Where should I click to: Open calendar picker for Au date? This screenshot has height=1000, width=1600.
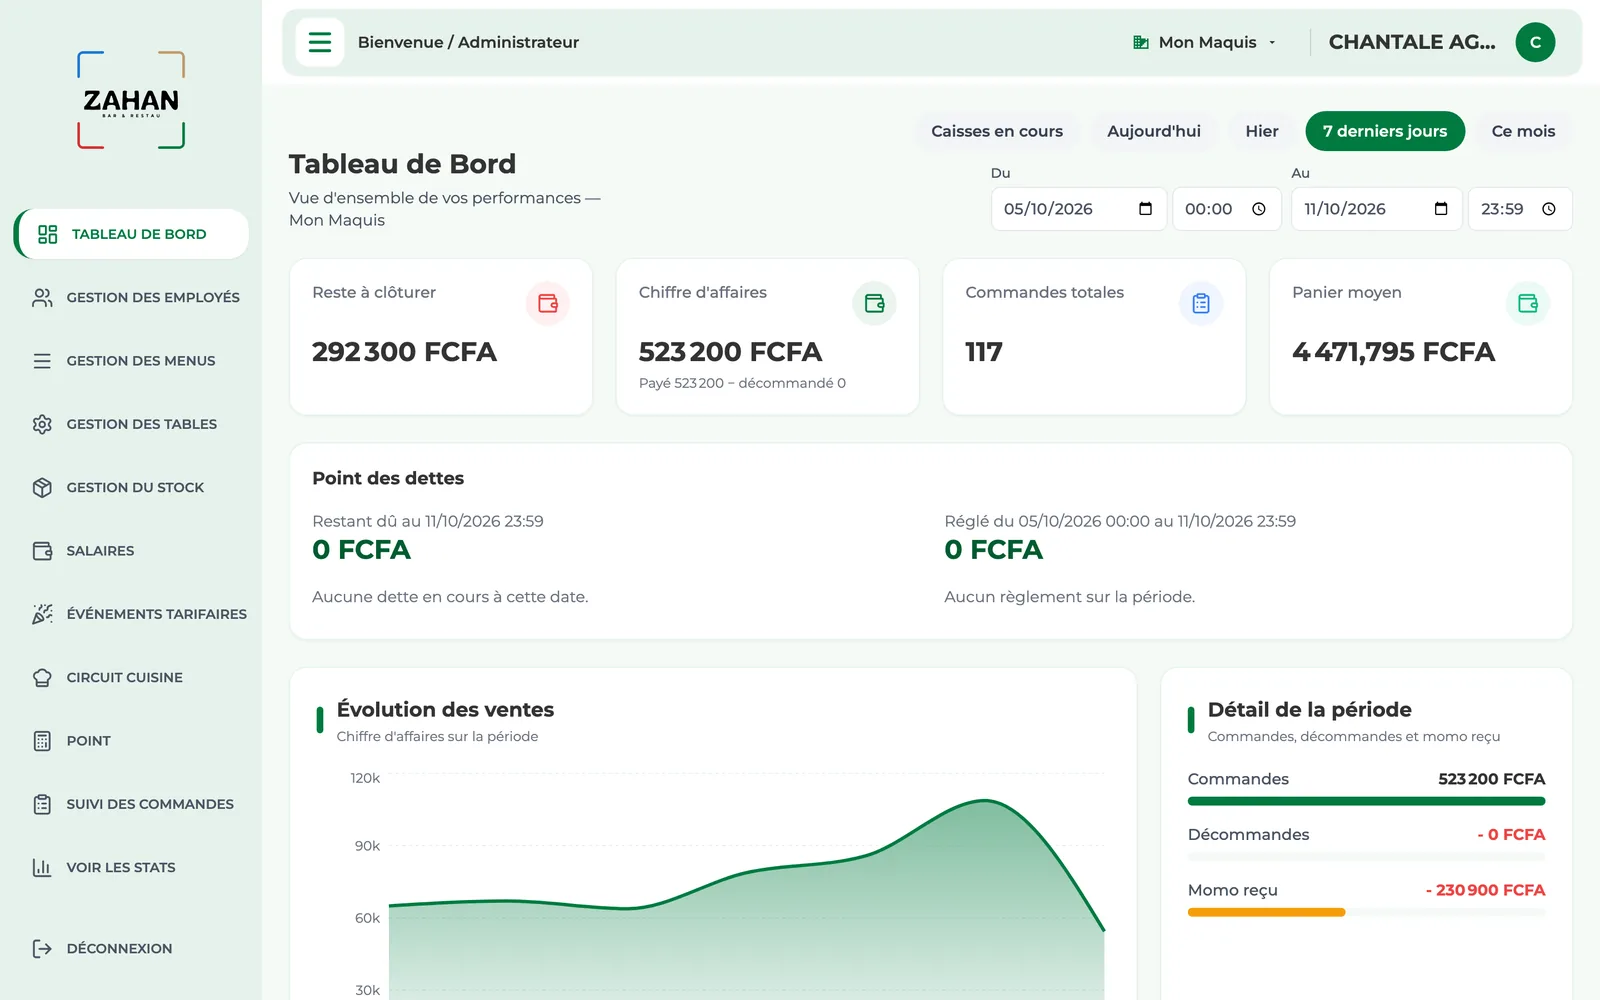[1441, 209]
